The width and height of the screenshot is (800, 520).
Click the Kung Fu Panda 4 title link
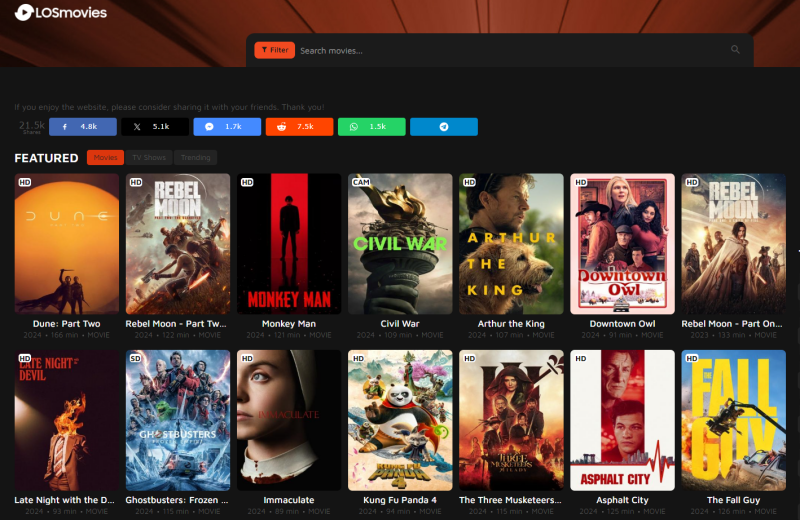point(400,500)
